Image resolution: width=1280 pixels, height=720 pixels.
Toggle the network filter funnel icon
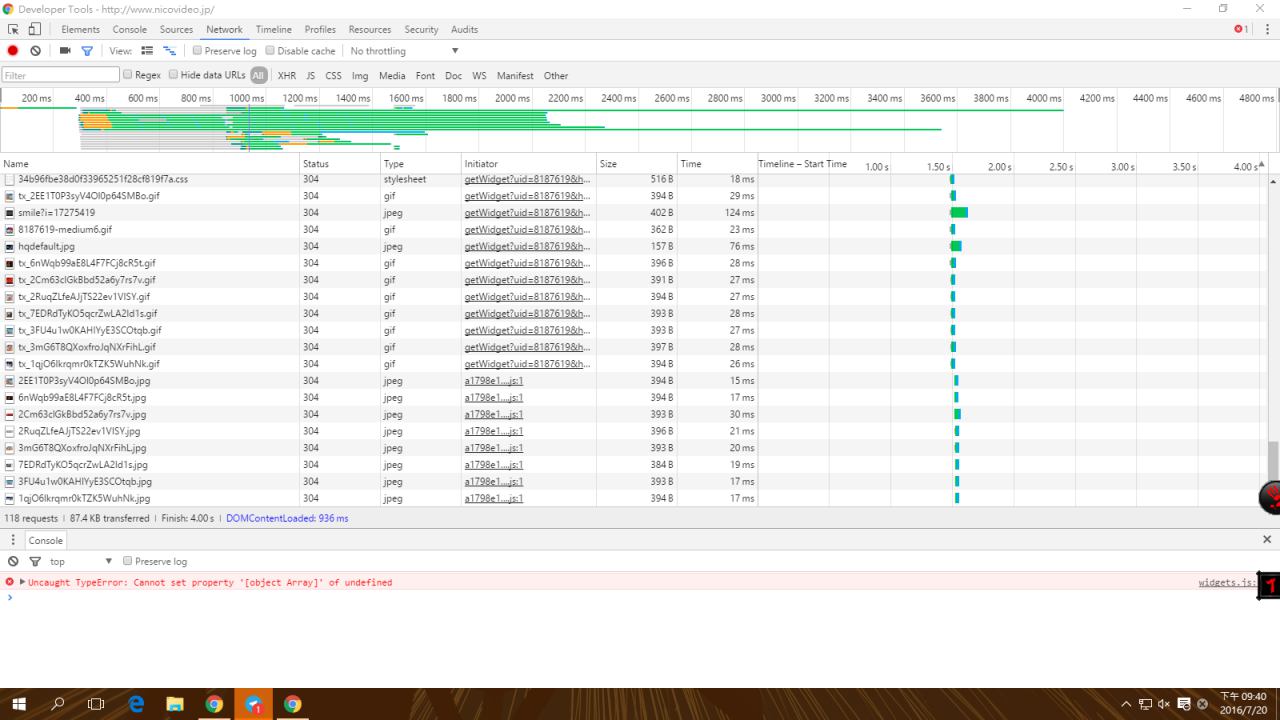pos(87,51)
